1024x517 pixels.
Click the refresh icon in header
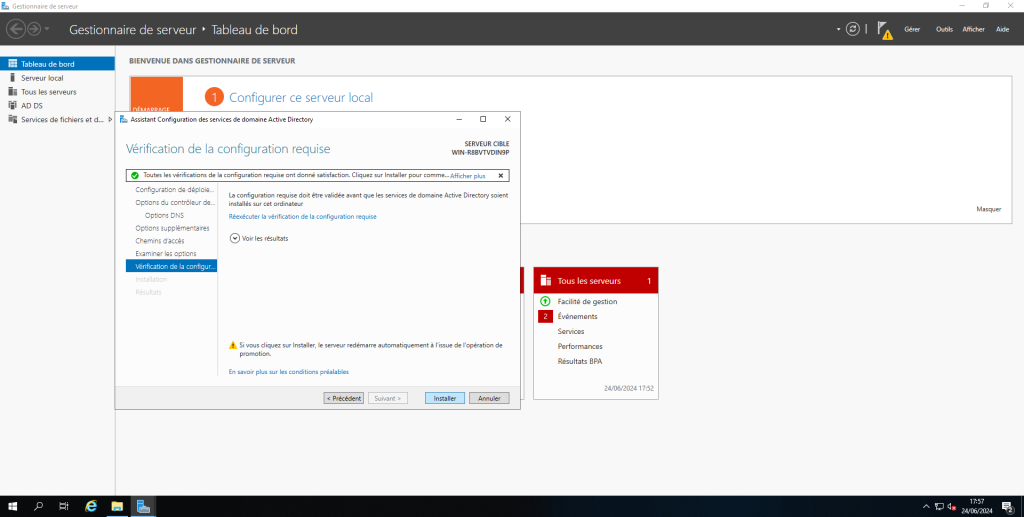coord(853,29)
